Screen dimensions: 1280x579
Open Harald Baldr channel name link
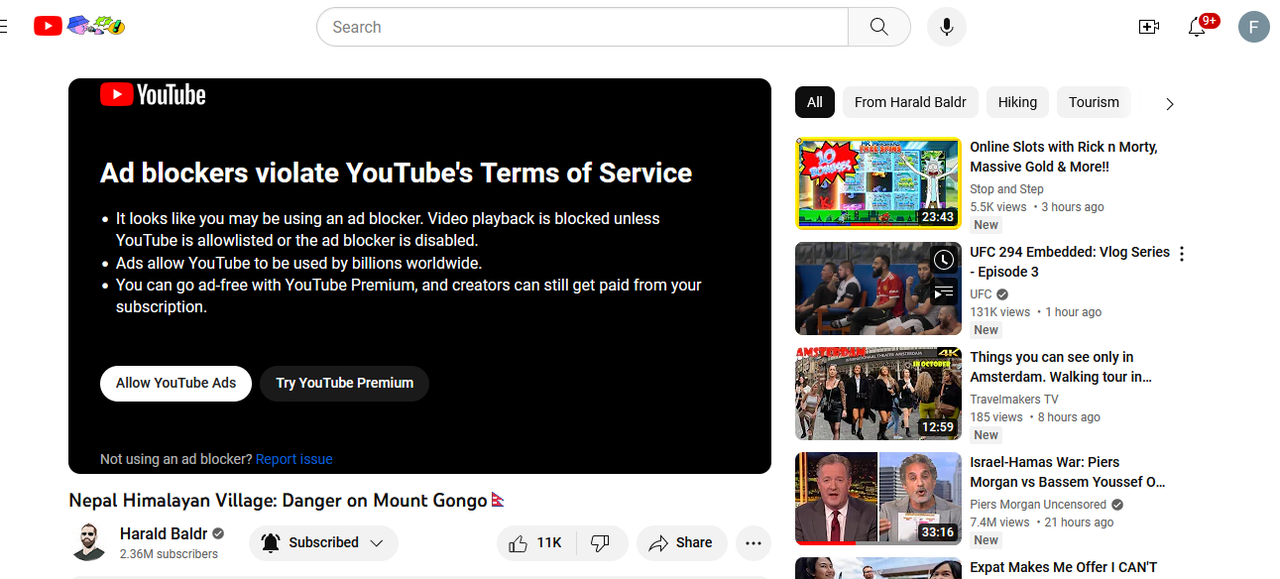tap(164, 534)
